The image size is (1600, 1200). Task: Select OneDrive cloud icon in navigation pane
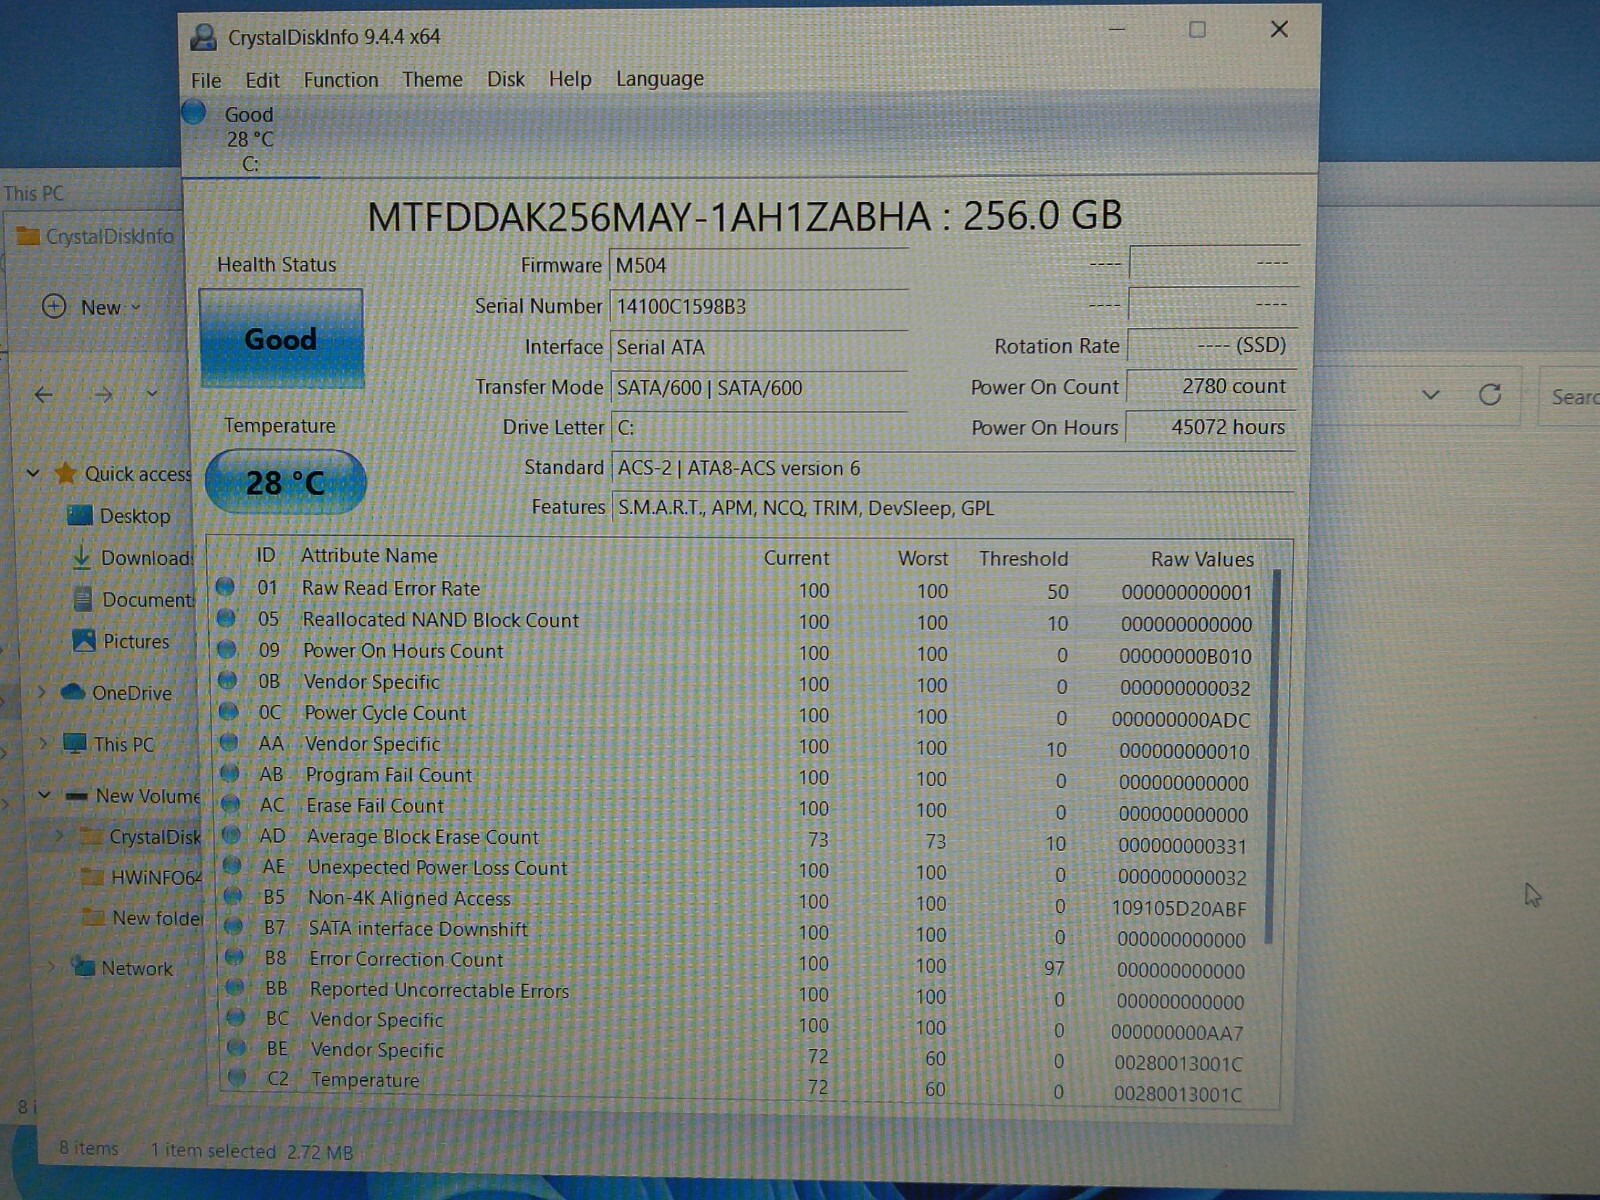tap(72, 691)
